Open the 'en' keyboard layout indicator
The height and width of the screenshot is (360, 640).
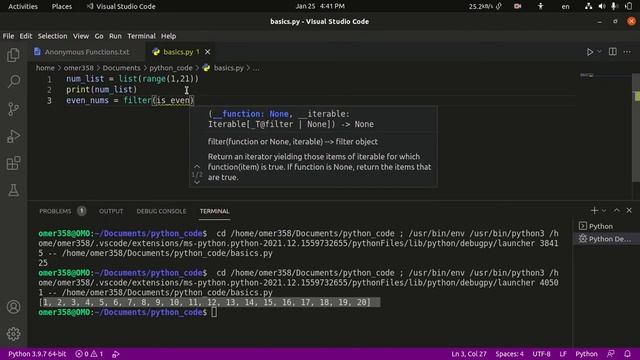565,6
